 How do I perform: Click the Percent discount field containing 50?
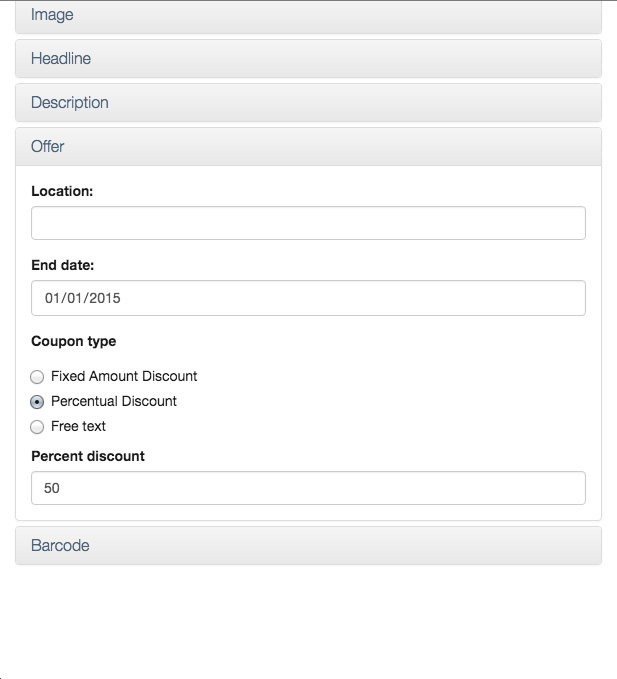point(308,488)
